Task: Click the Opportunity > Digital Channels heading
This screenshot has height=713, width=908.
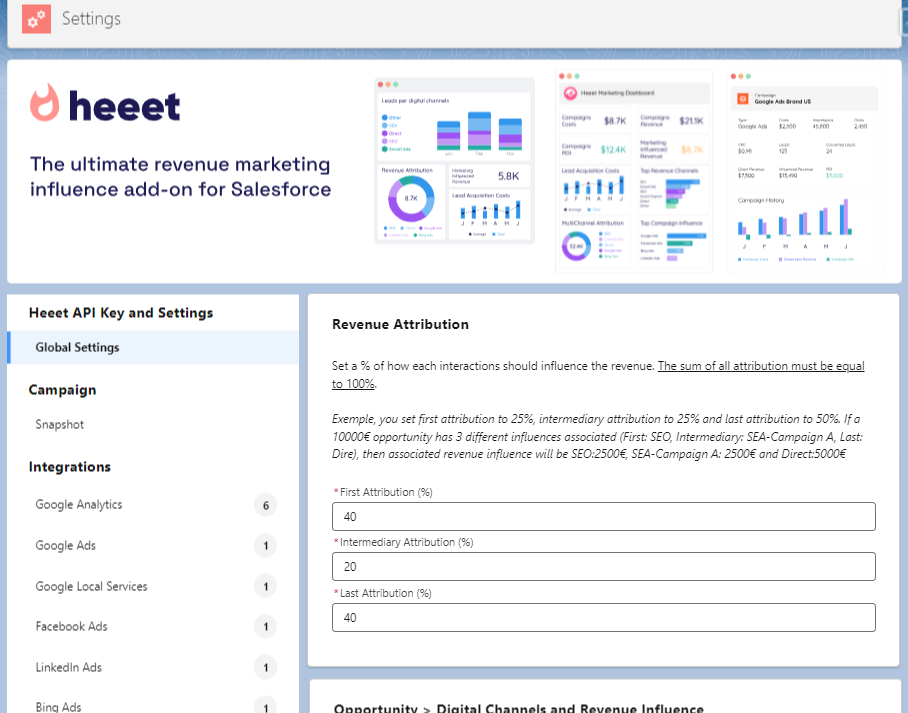Action: coord(519,708)
